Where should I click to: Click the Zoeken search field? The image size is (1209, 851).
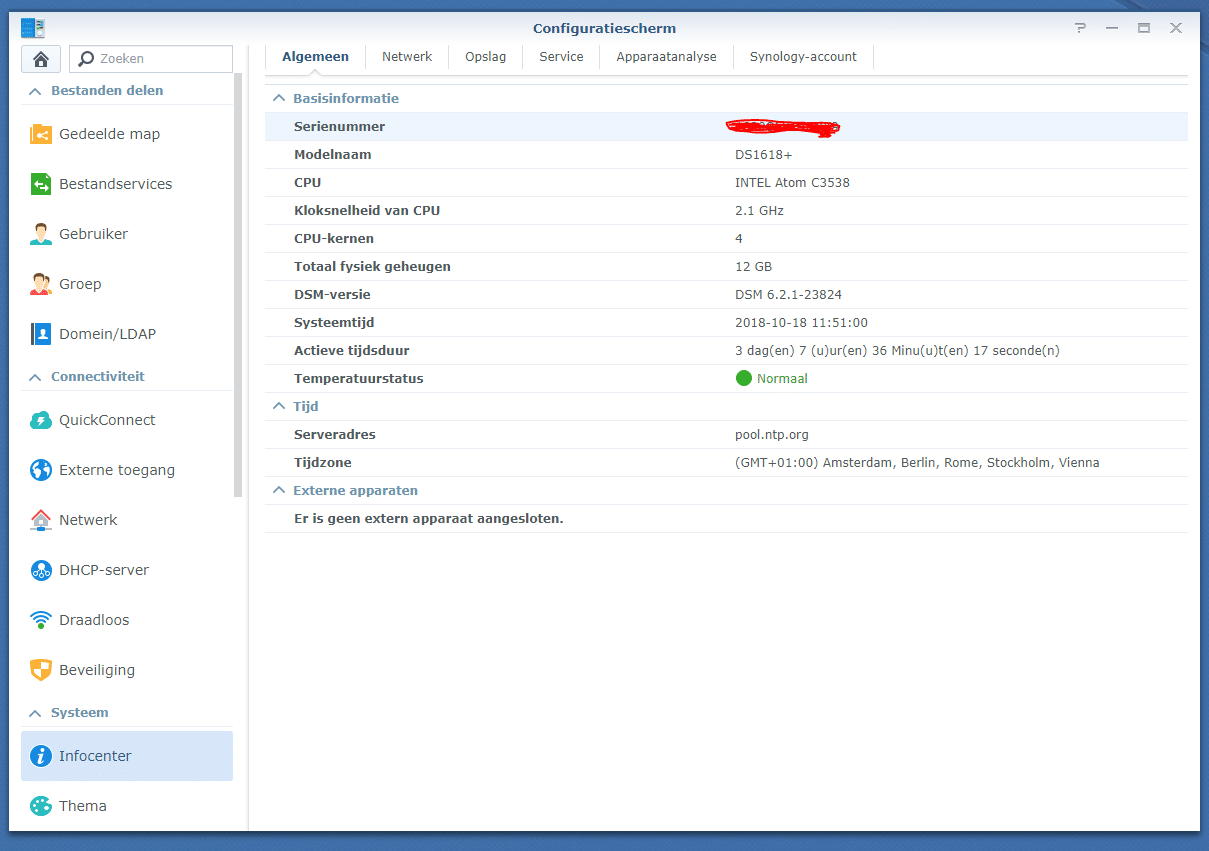(x=150, y=59)
